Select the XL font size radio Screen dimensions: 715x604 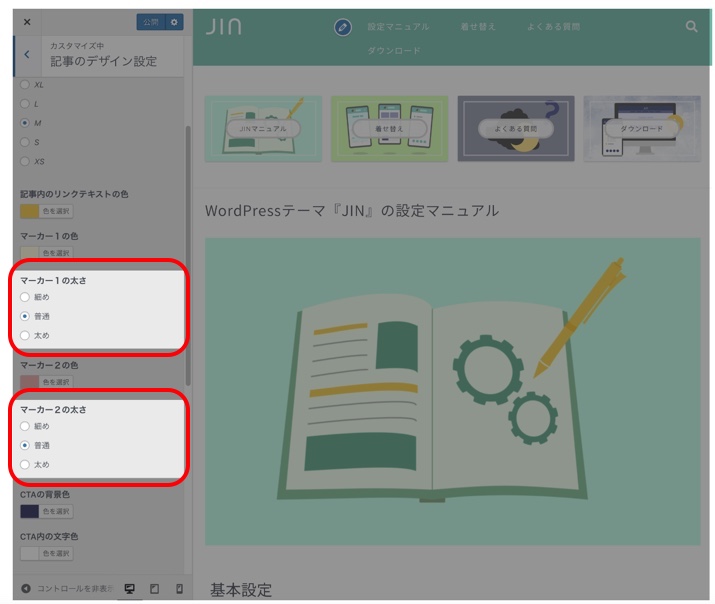pos(25,84)
